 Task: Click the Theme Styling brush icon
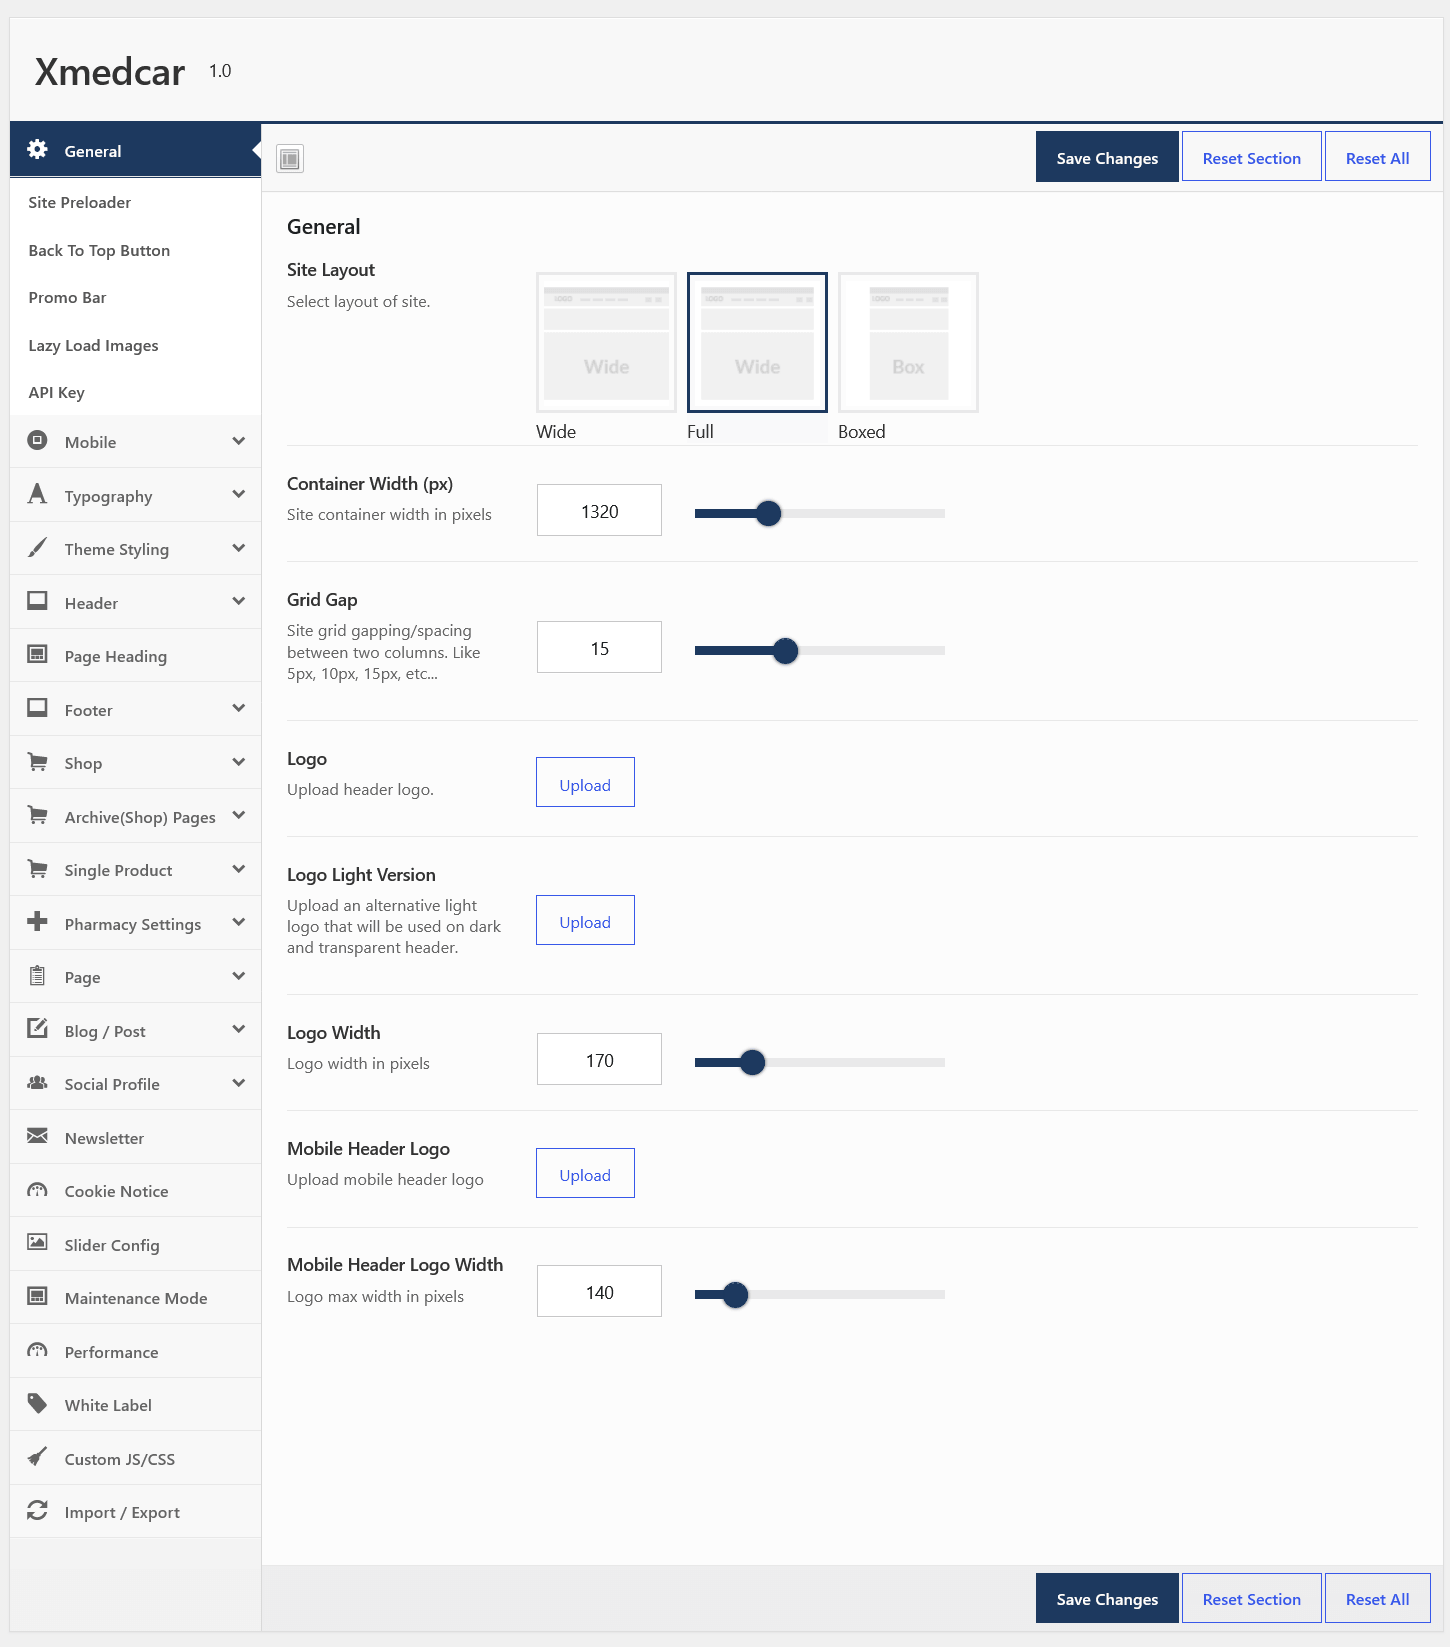(x=37, y=547)
